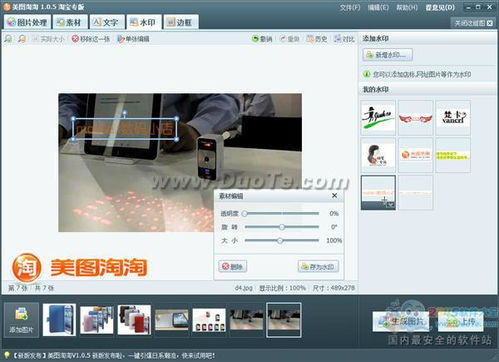
Task: Select the yellow text watermark thumbnail
Action: [x=453, y=155]
